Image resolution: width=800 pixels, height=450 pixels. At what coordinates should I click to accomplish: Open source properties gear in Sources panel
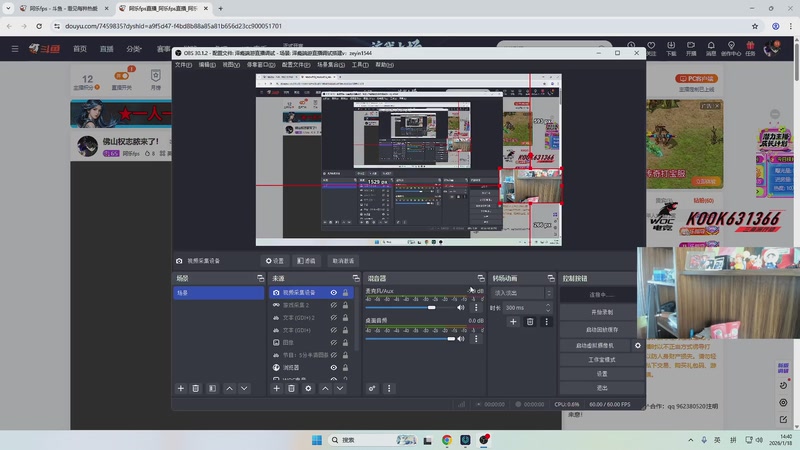pos(308,388)
